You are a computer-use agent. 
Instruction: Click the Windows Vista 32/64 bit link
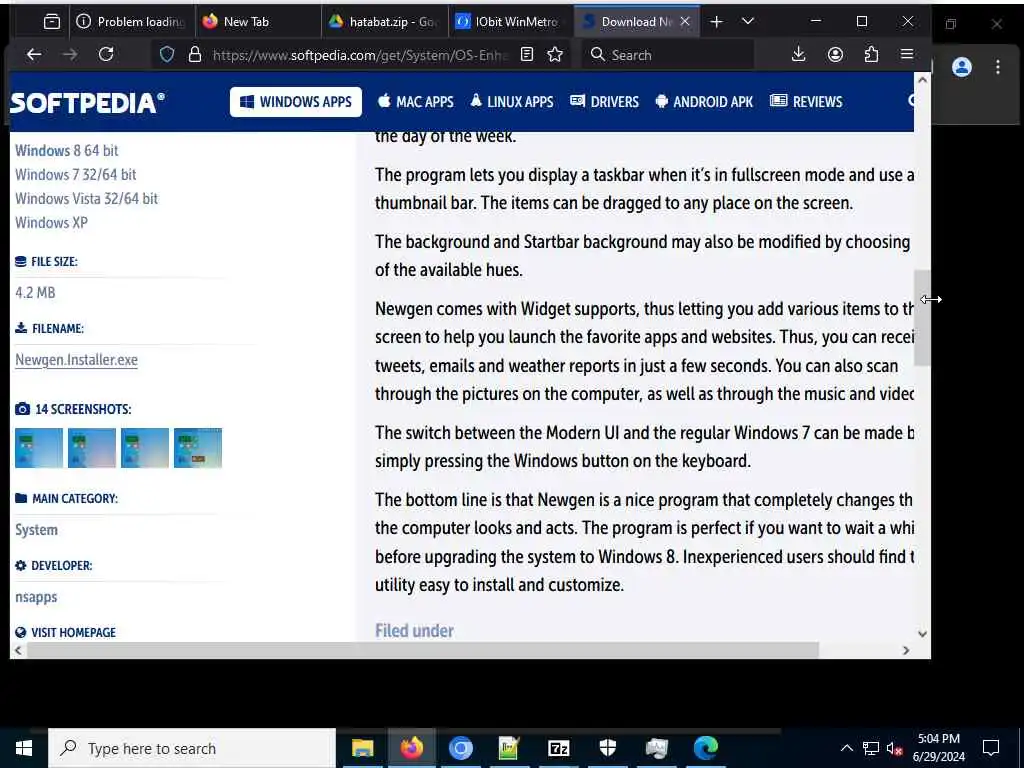[x=86, y=199]
